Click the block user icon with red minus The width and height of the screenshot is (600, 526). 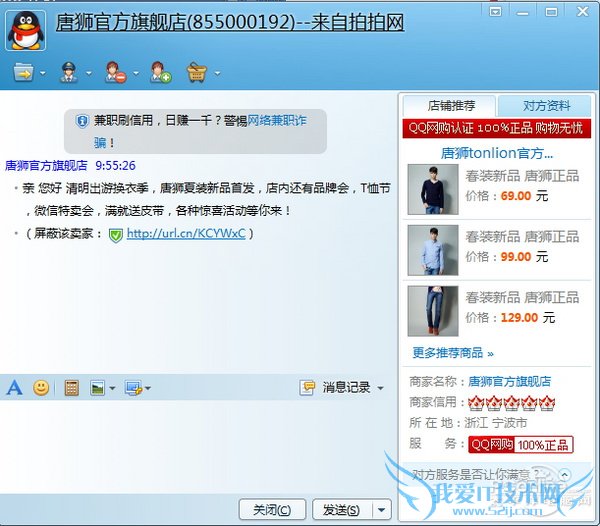116,72
